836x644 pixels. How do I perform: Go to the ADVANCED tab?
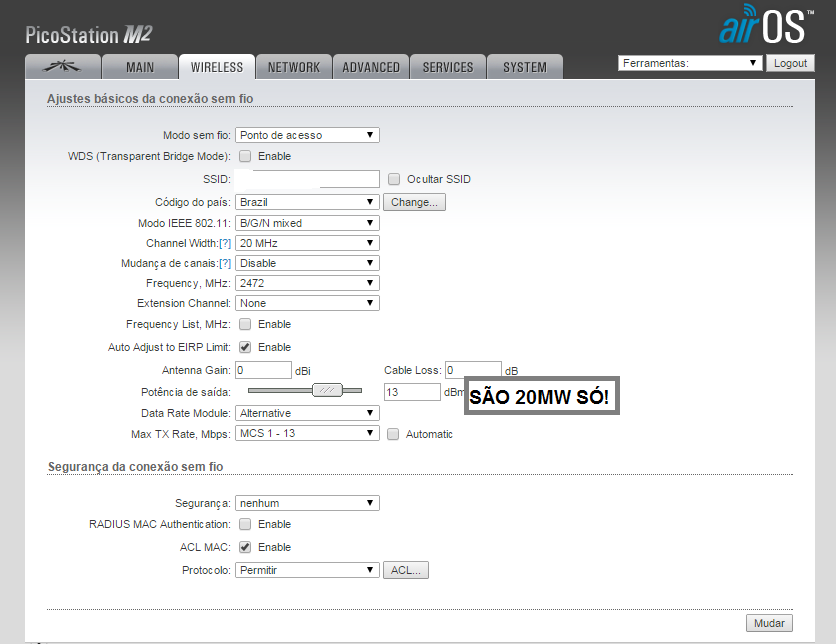371,67
